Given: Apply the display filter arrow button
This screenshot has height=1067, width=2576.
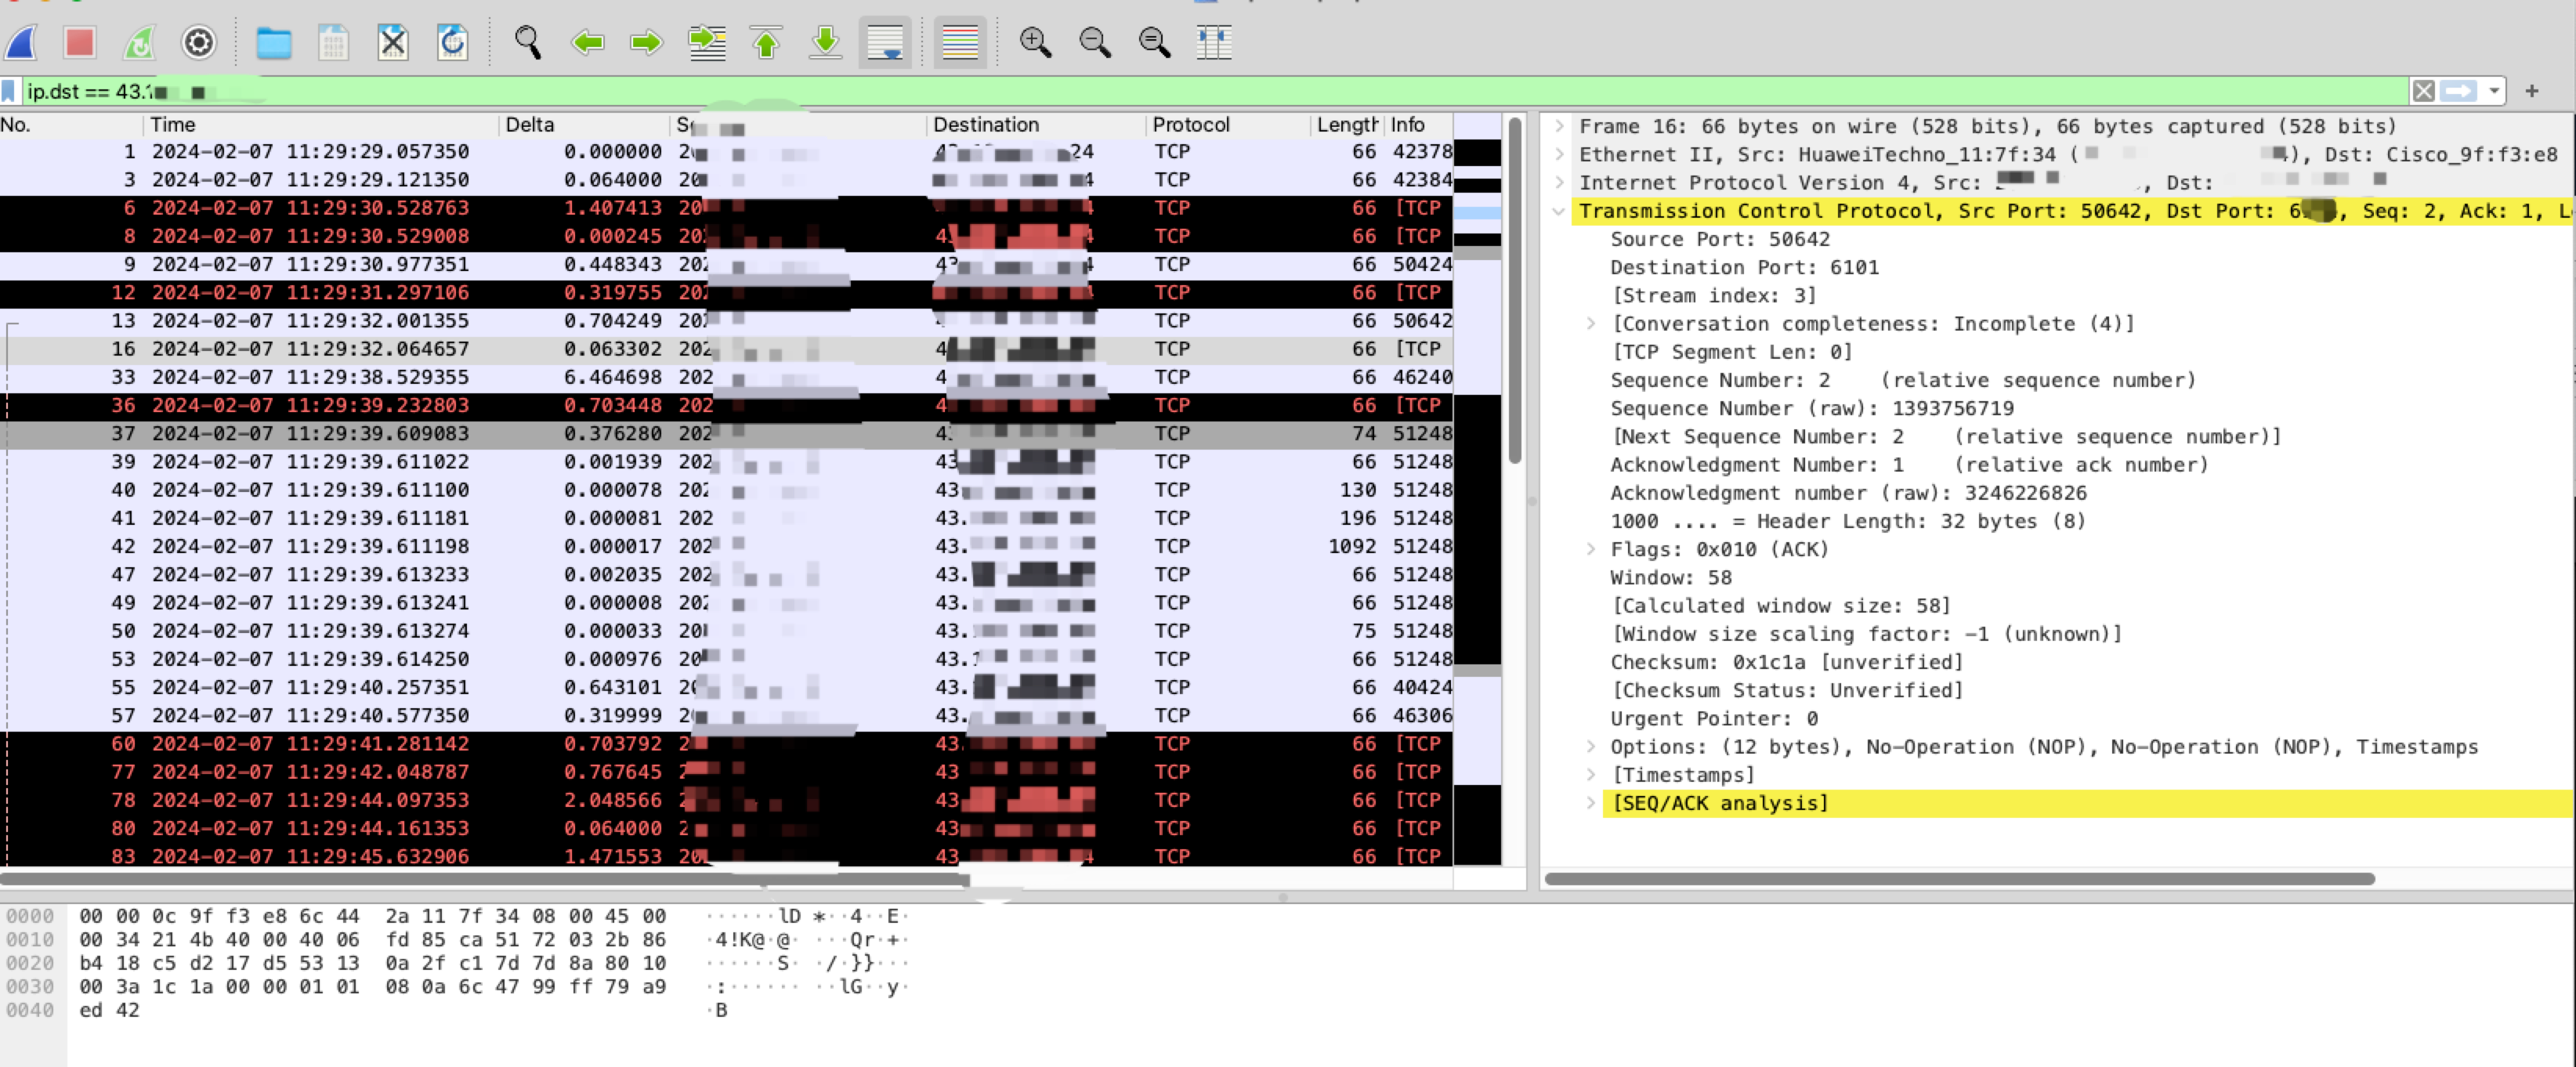Looking at the screenshot, I should (2459, 91).
